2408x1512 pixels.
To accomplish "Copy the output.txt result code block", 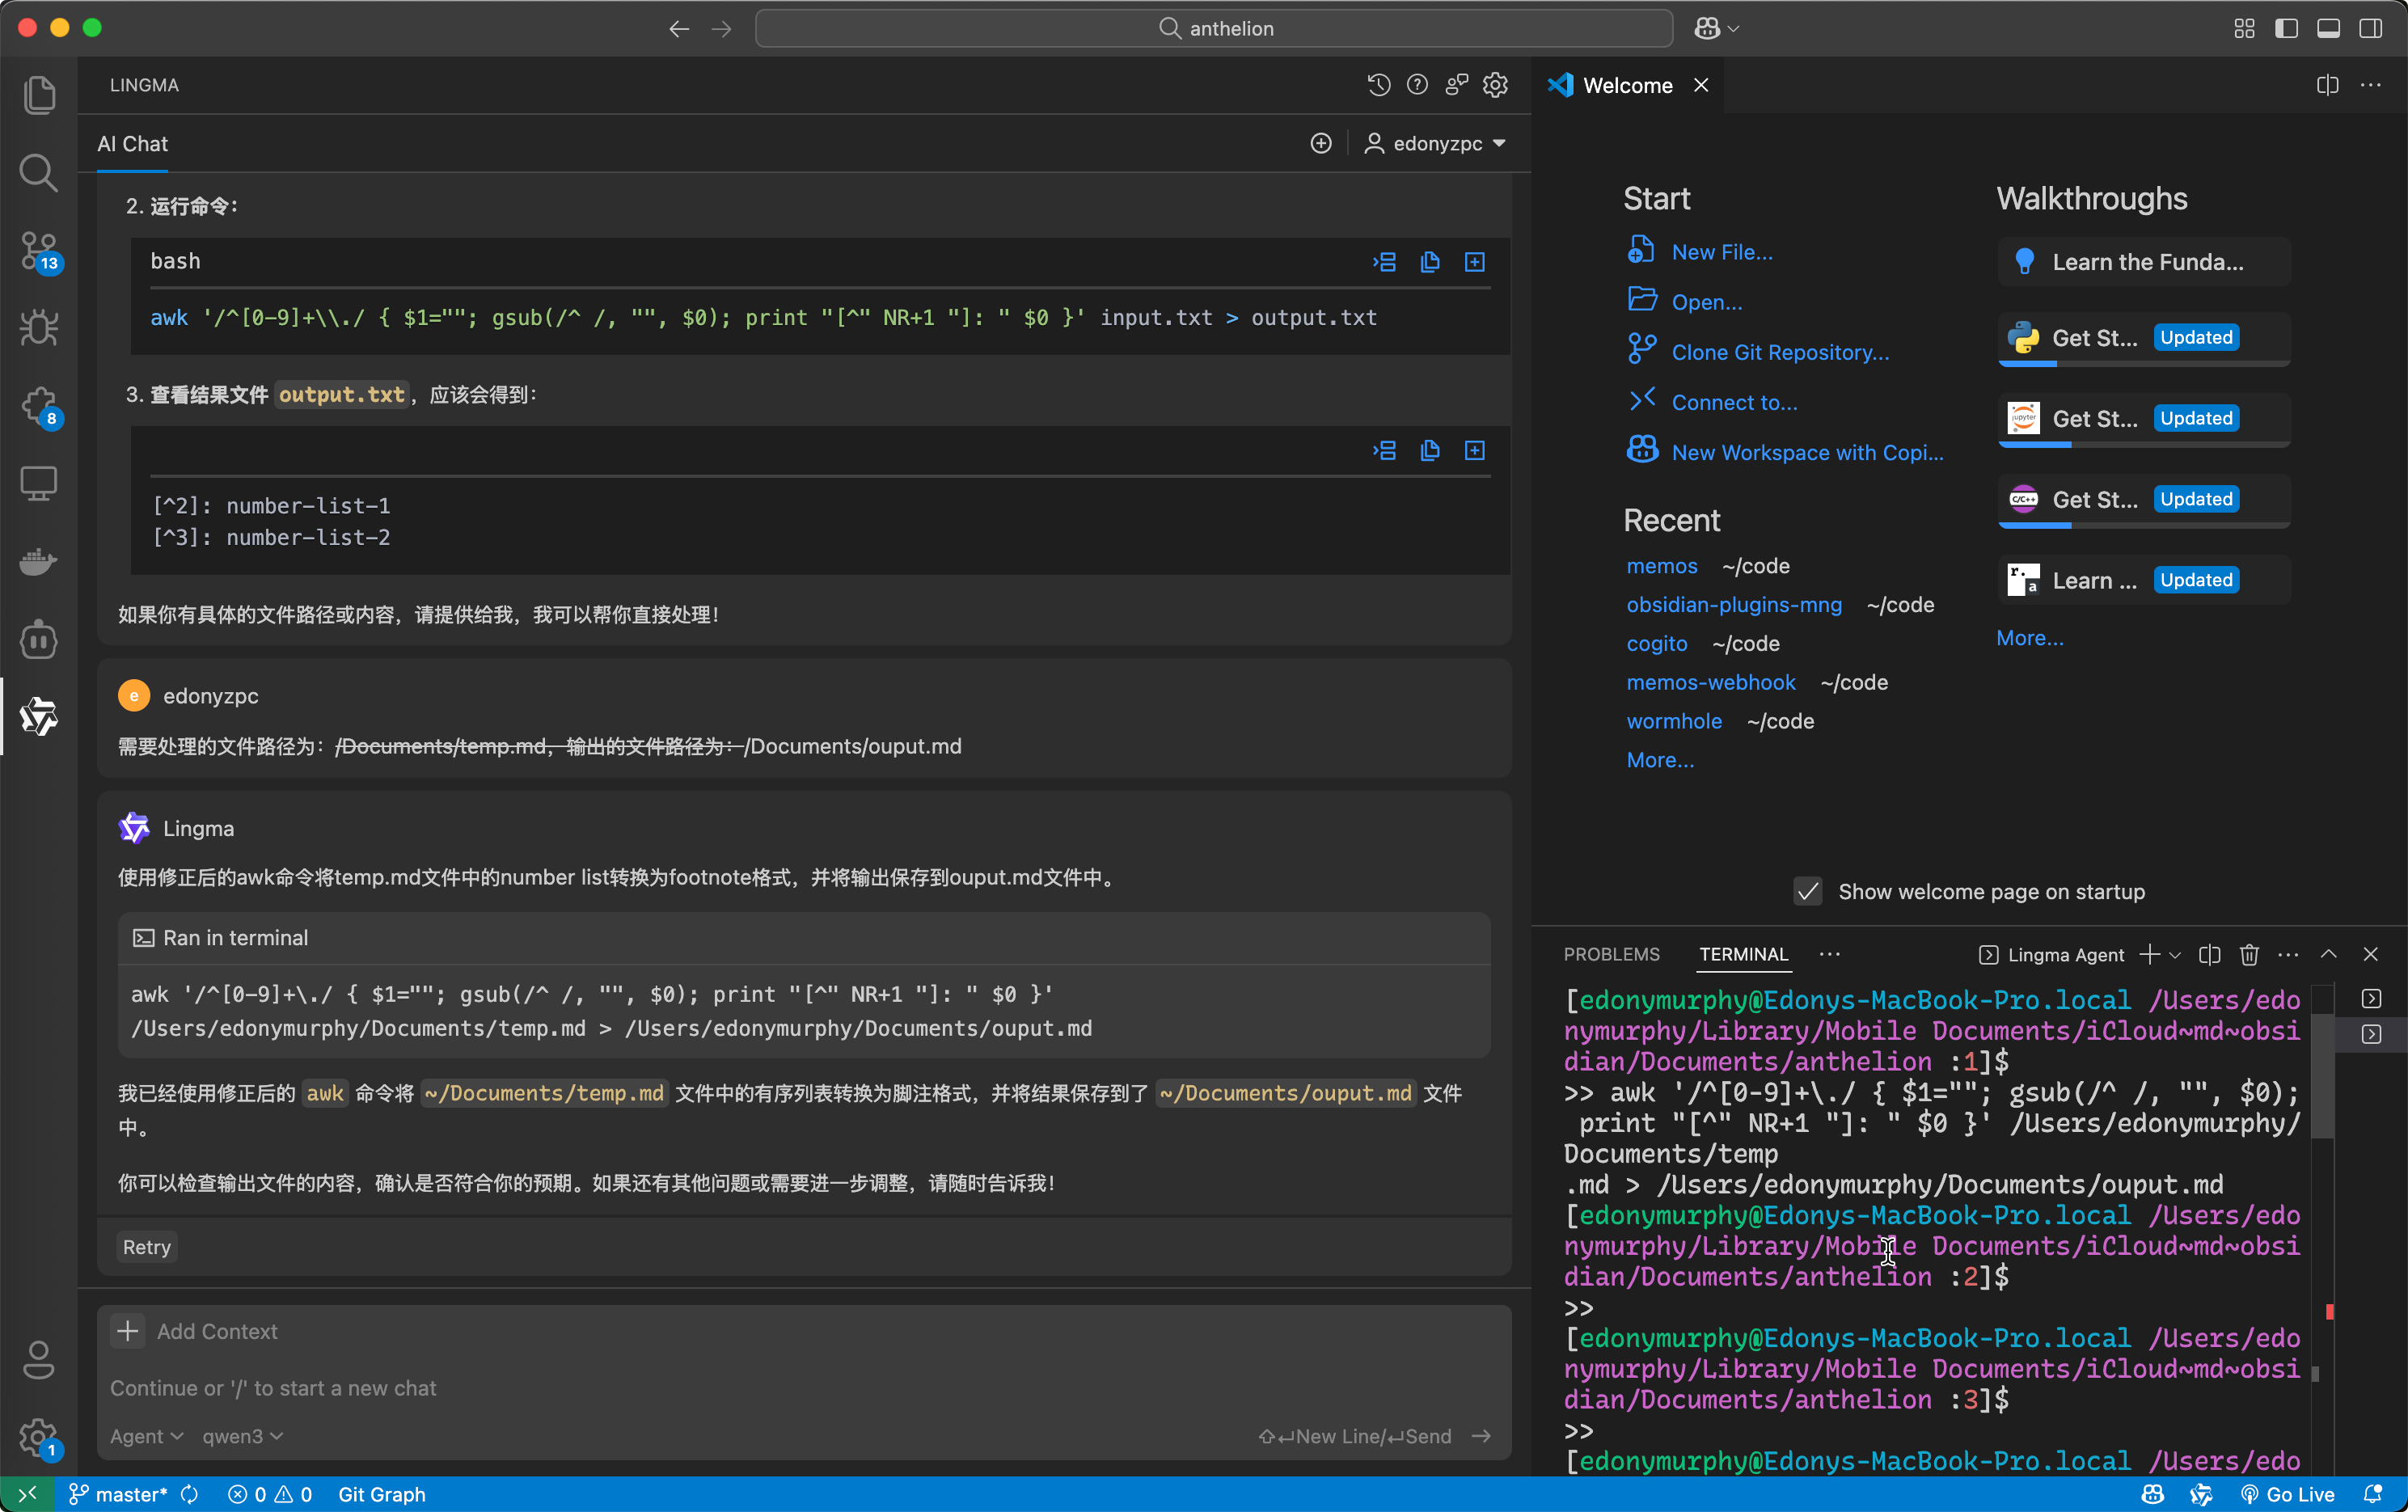I will click(x=1430, y=451).
